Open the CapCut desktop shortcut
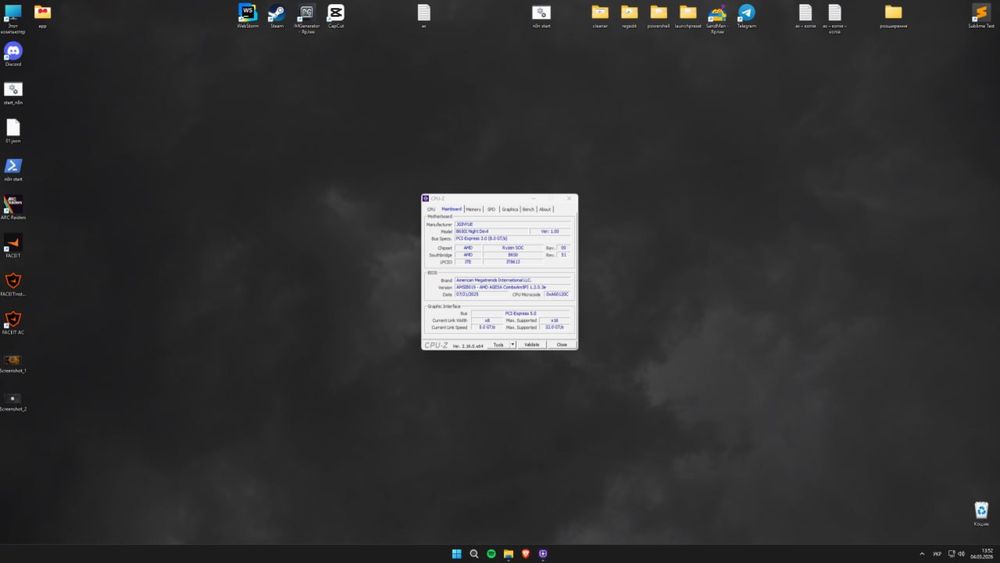This screenshot has width=1000, height=563. 336,15
